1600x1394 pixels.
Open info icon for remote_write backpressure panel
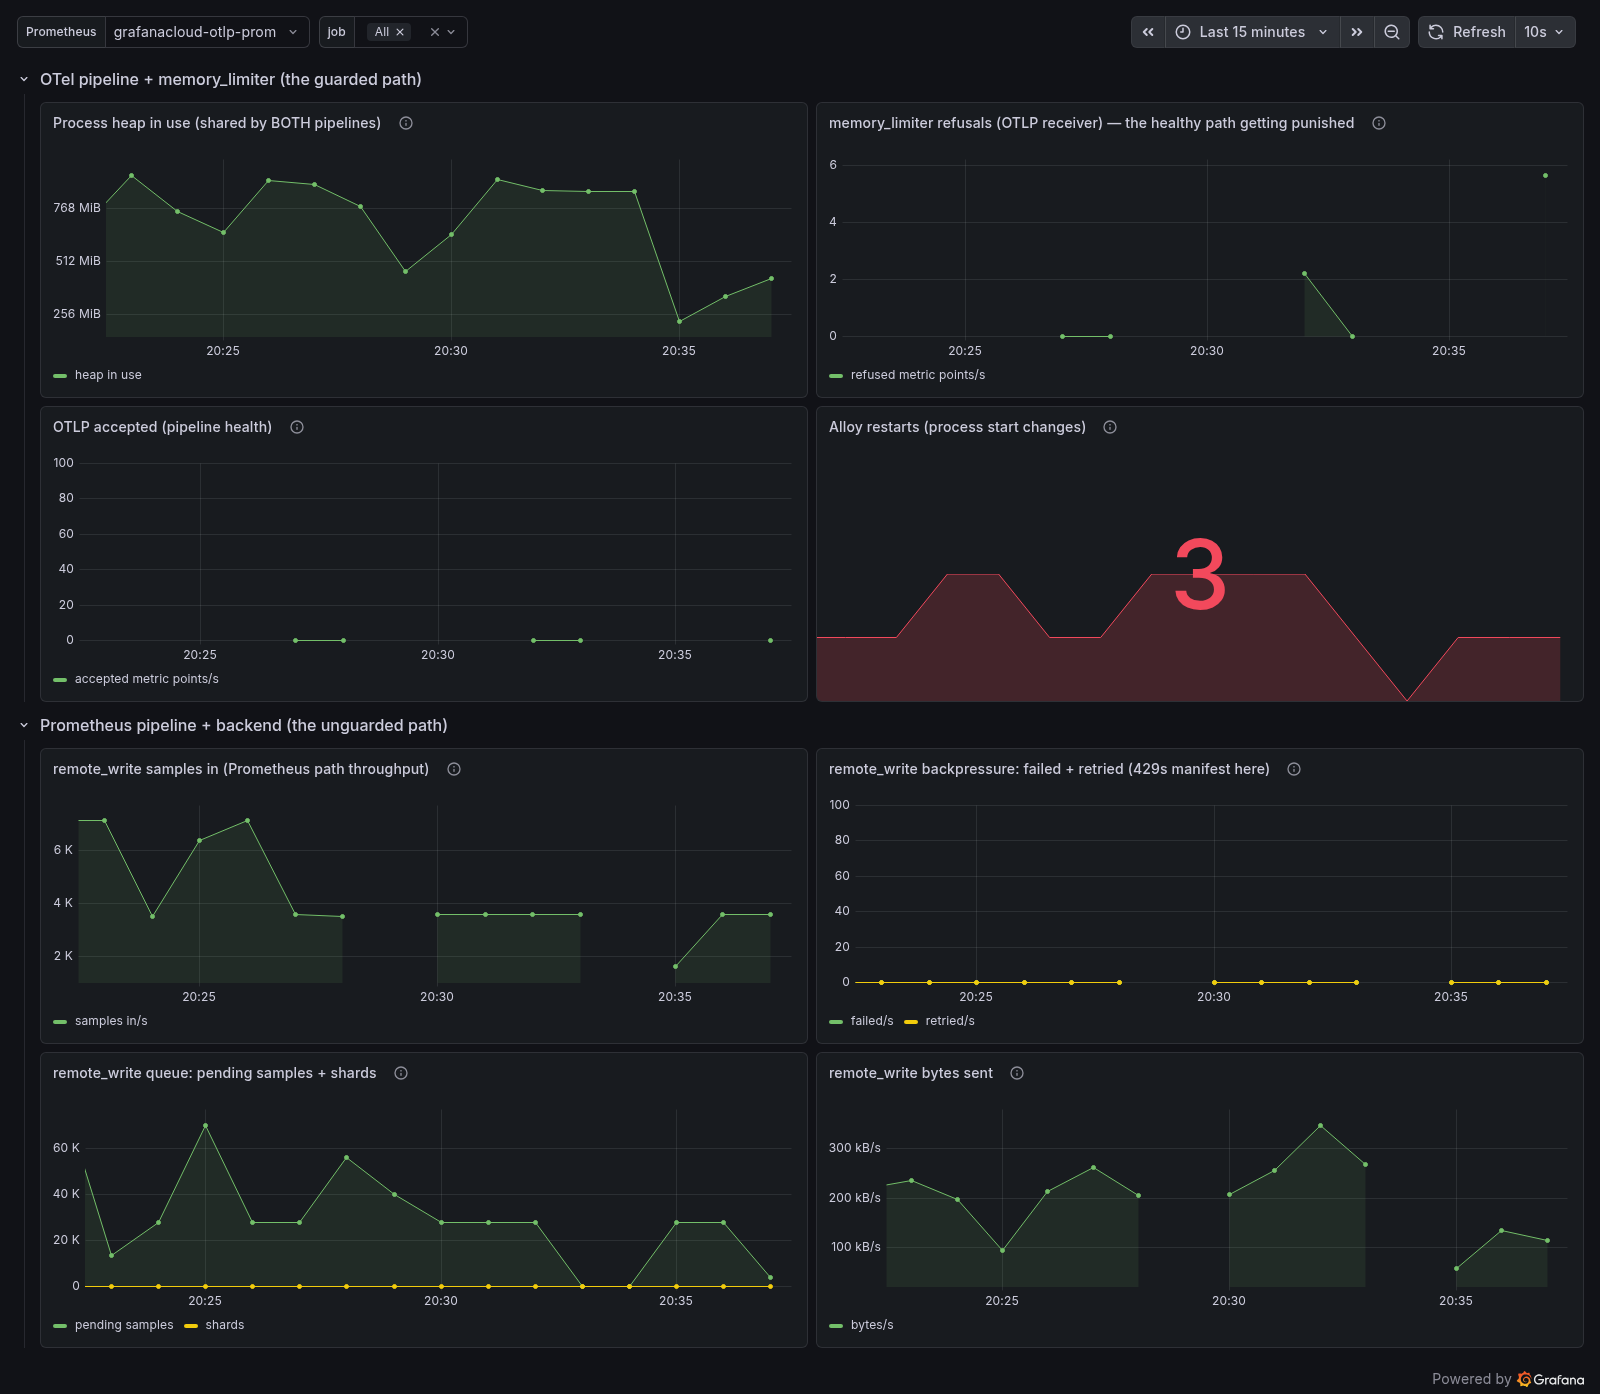point(1294,769)
